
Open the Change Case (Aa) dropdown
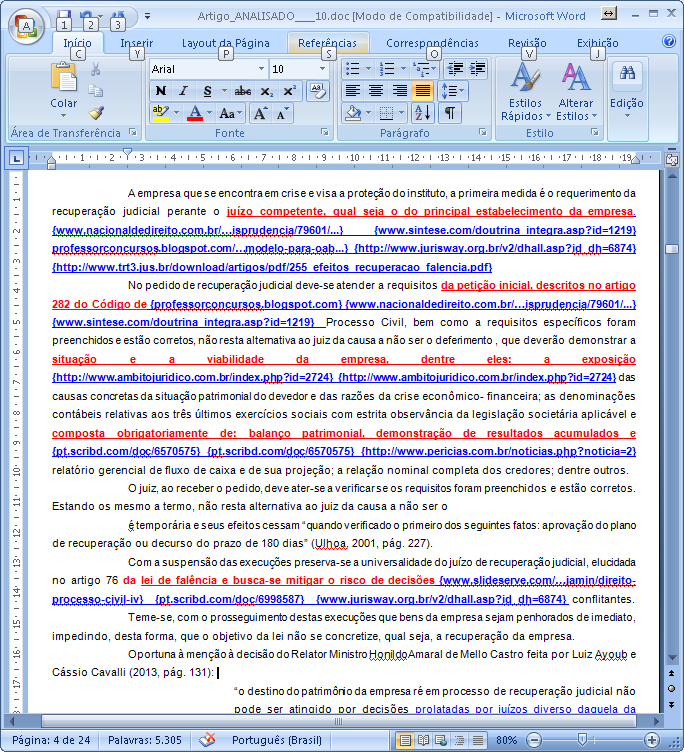pos(230,114)
